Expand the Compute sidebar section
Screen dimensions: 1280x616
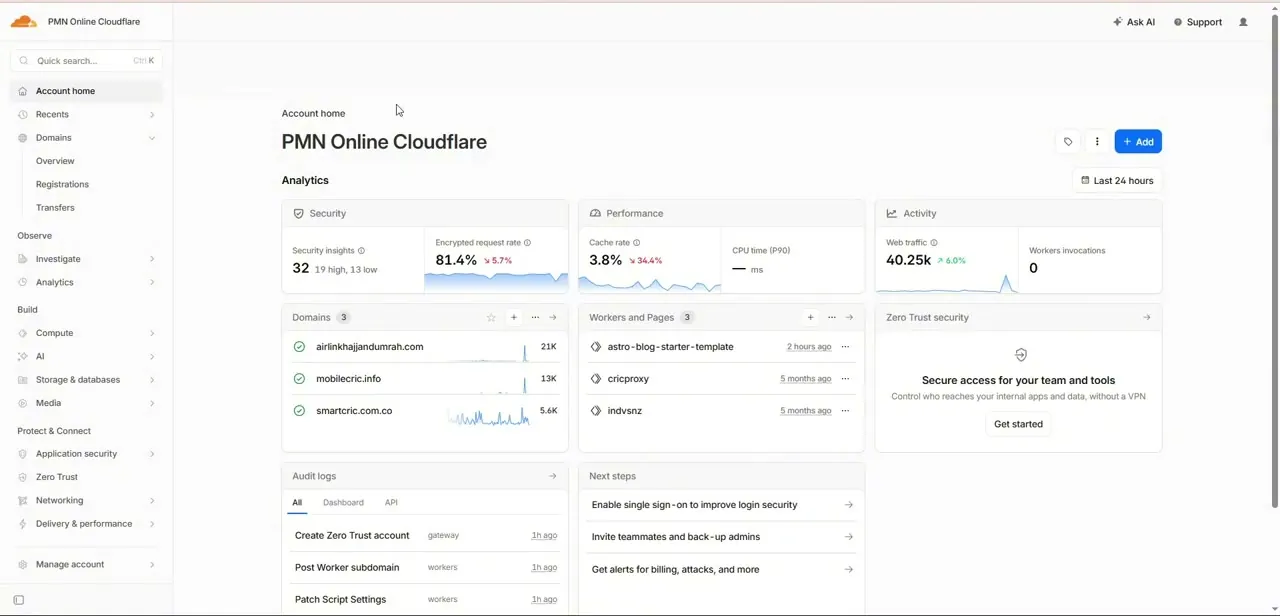point(86,333)
